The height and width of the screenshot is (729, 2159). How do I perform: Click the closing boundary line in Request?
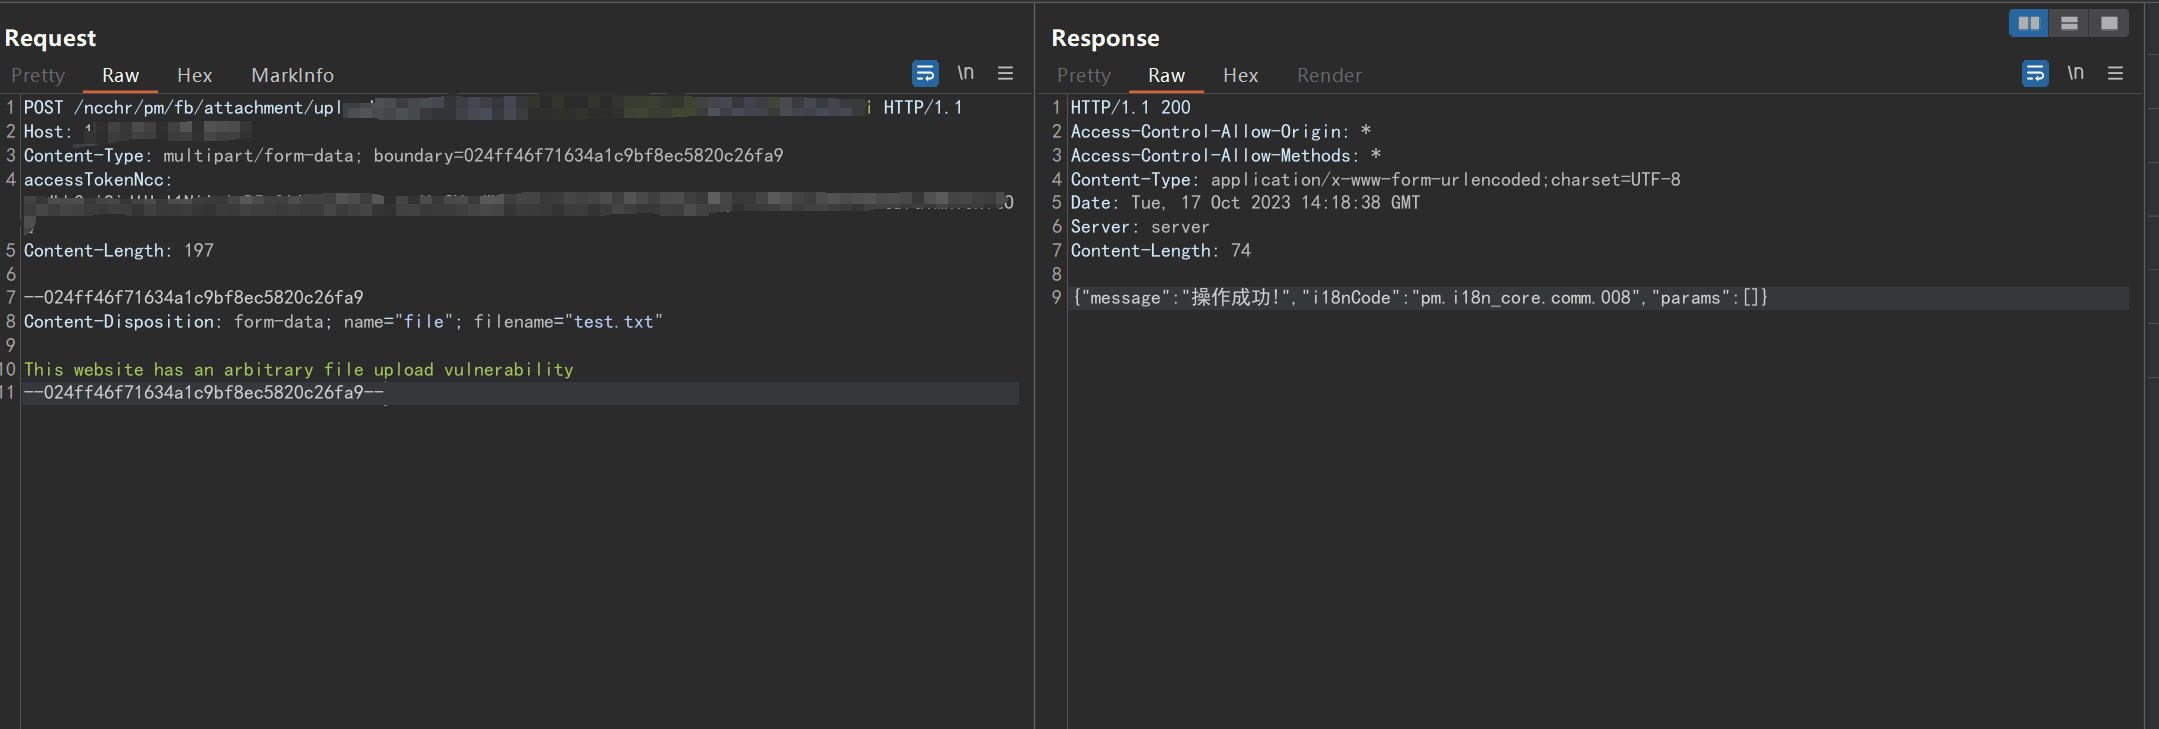click(x=204, y=392)
